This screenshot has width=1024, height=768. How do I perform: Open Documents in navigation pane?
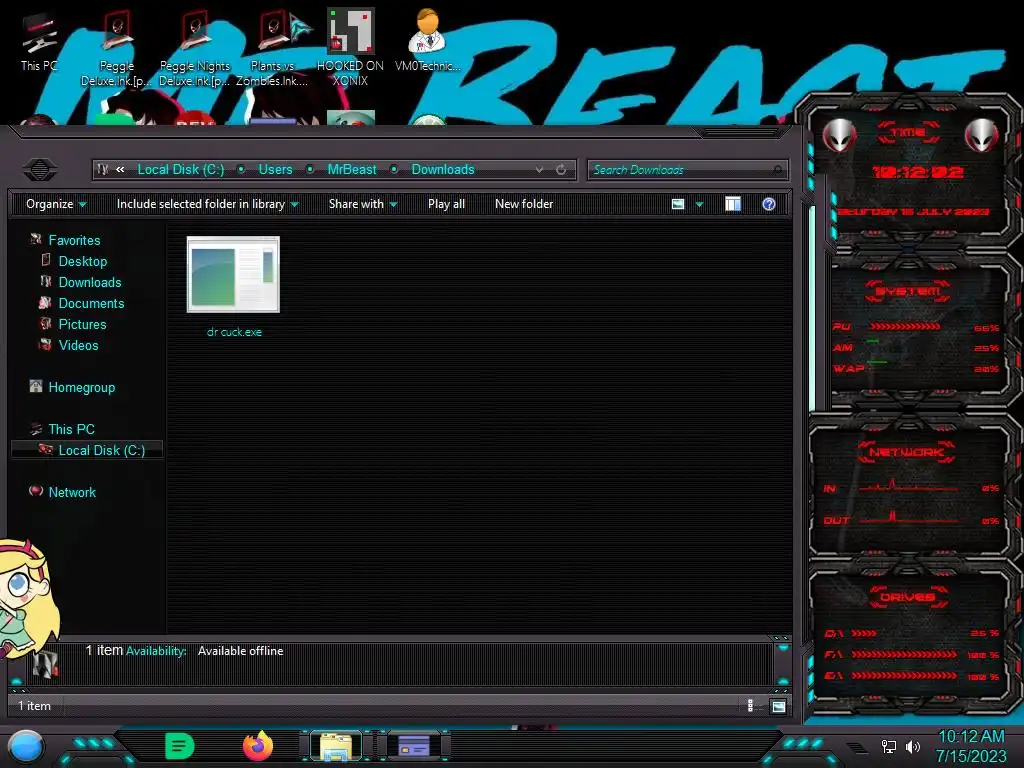pos(91,303)
